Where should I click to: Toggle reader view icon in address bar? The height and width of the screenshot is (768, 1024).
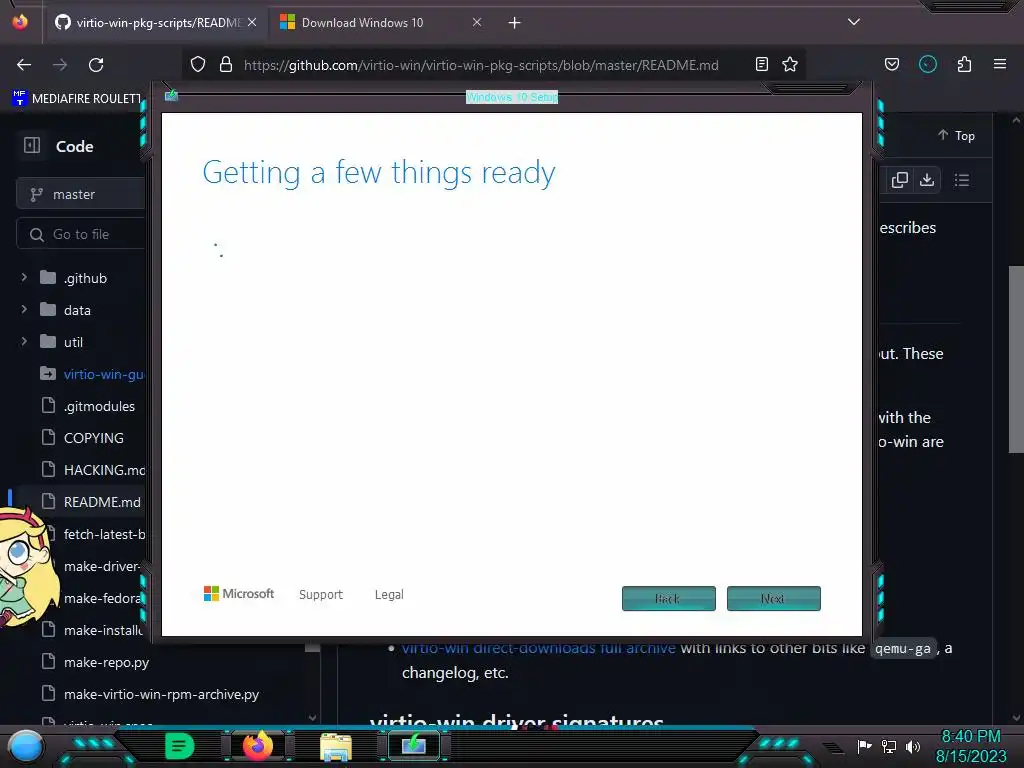(761, 64)
